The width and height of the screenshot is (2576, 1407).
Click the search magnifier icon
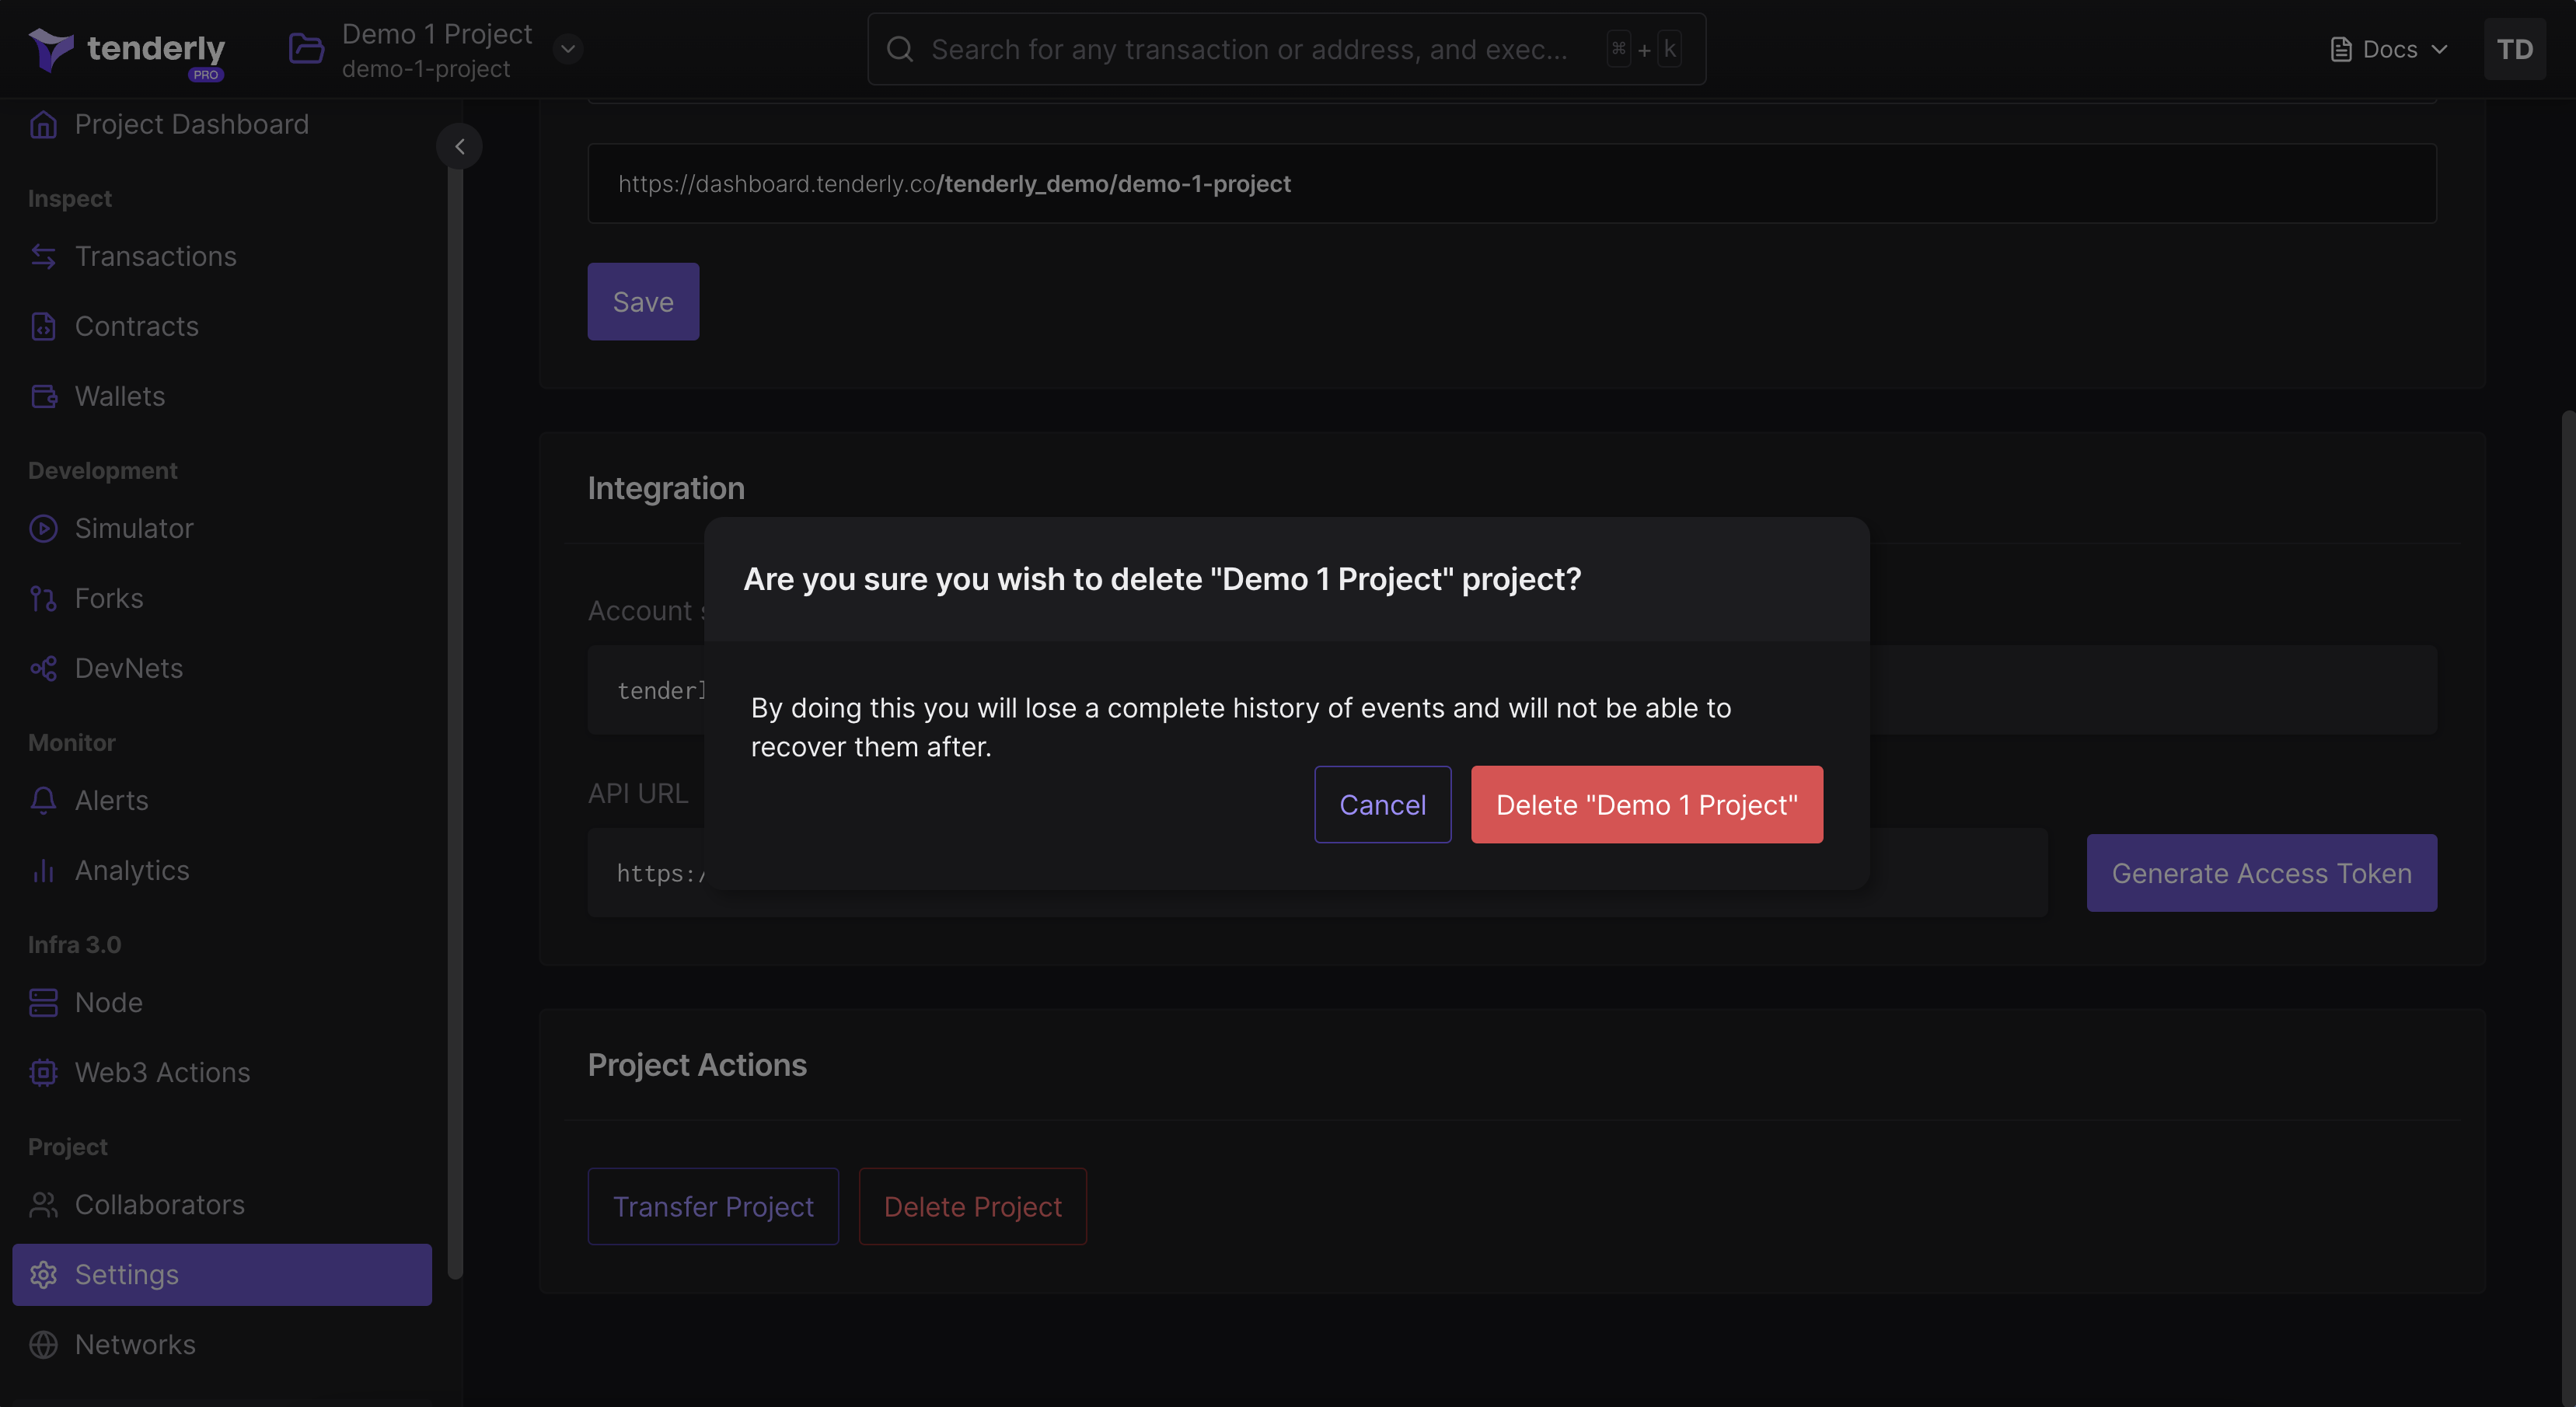point(900,49)
